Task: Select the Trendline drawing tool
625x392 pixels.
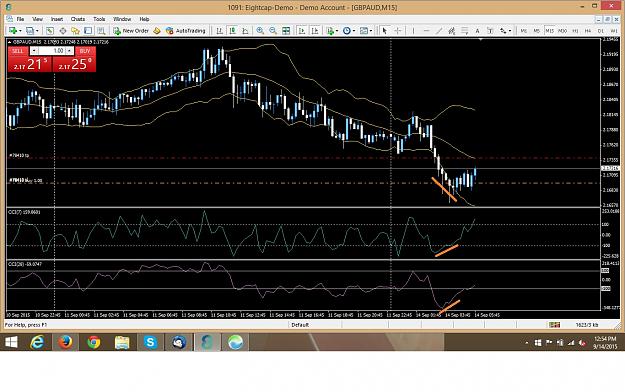Action: click(x=439, y=31)
